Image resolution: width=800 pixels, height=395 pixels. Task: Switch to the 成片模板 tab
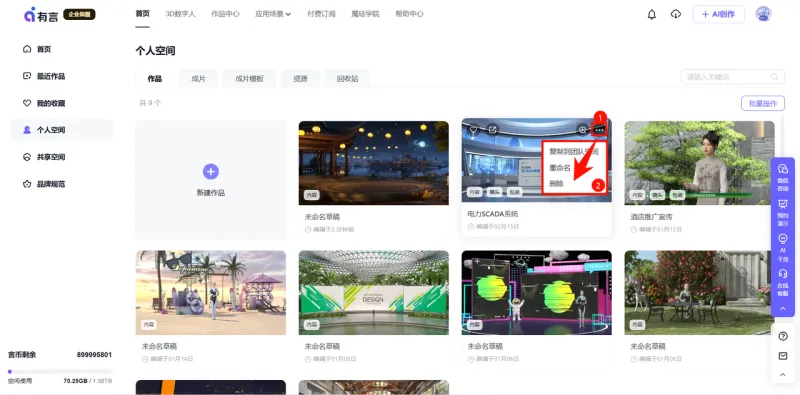(249, 79)
